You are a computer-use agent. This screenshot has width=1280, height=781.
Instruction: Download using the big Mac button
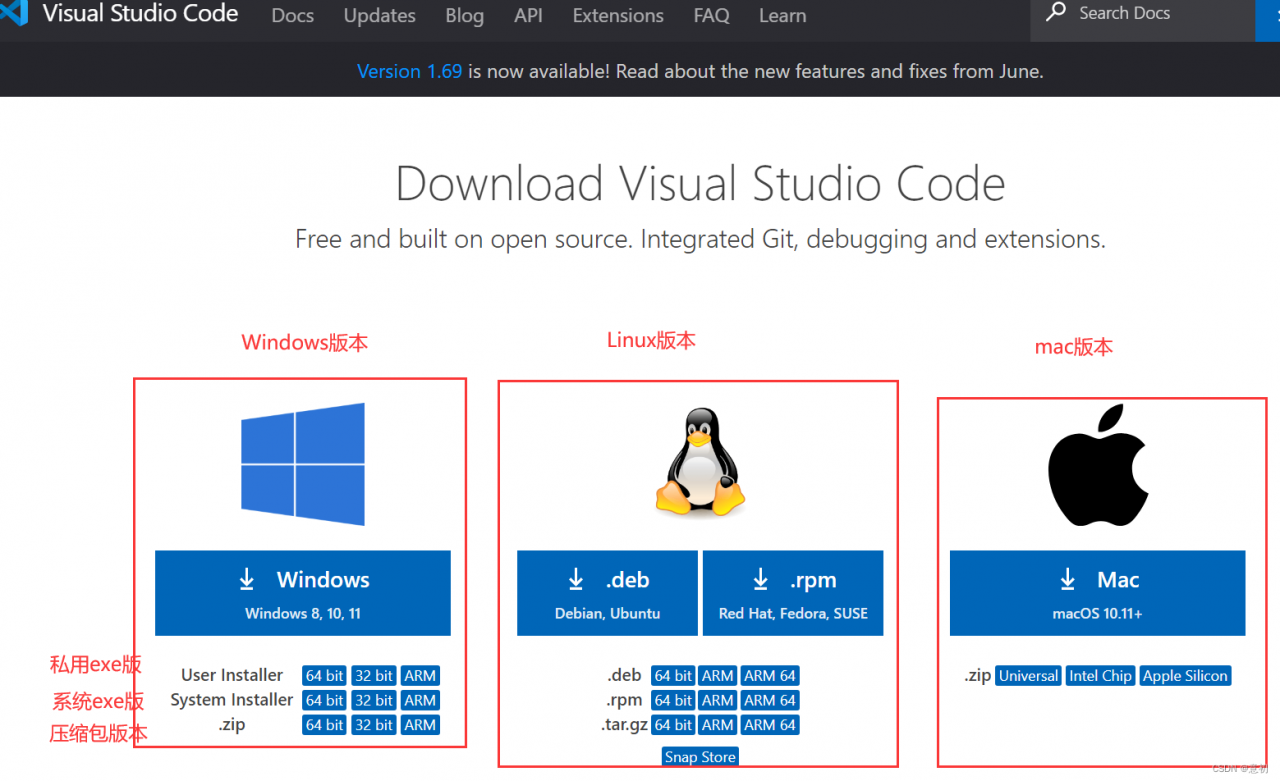pos(1098,593)
